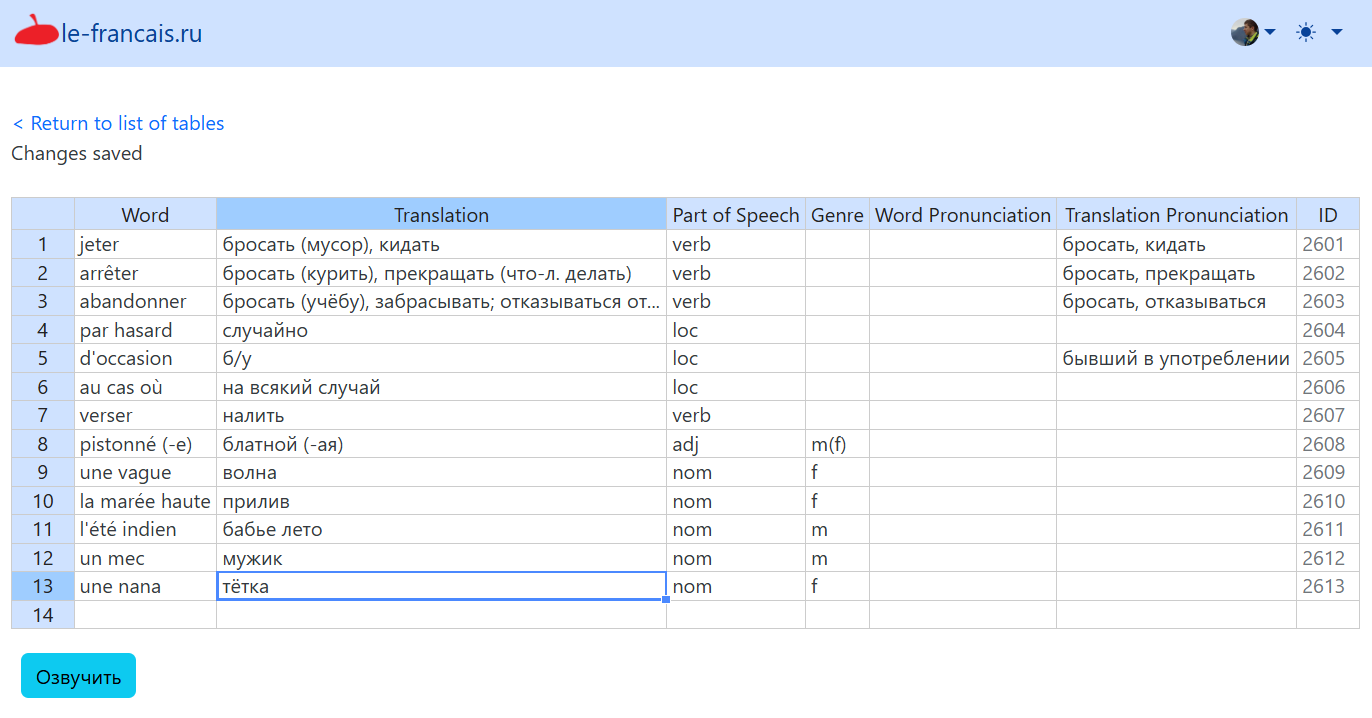Click the cell containing 'au cas où'
Screen dimensions: 1372x718
pyautogui.click(x=145, y=388)
